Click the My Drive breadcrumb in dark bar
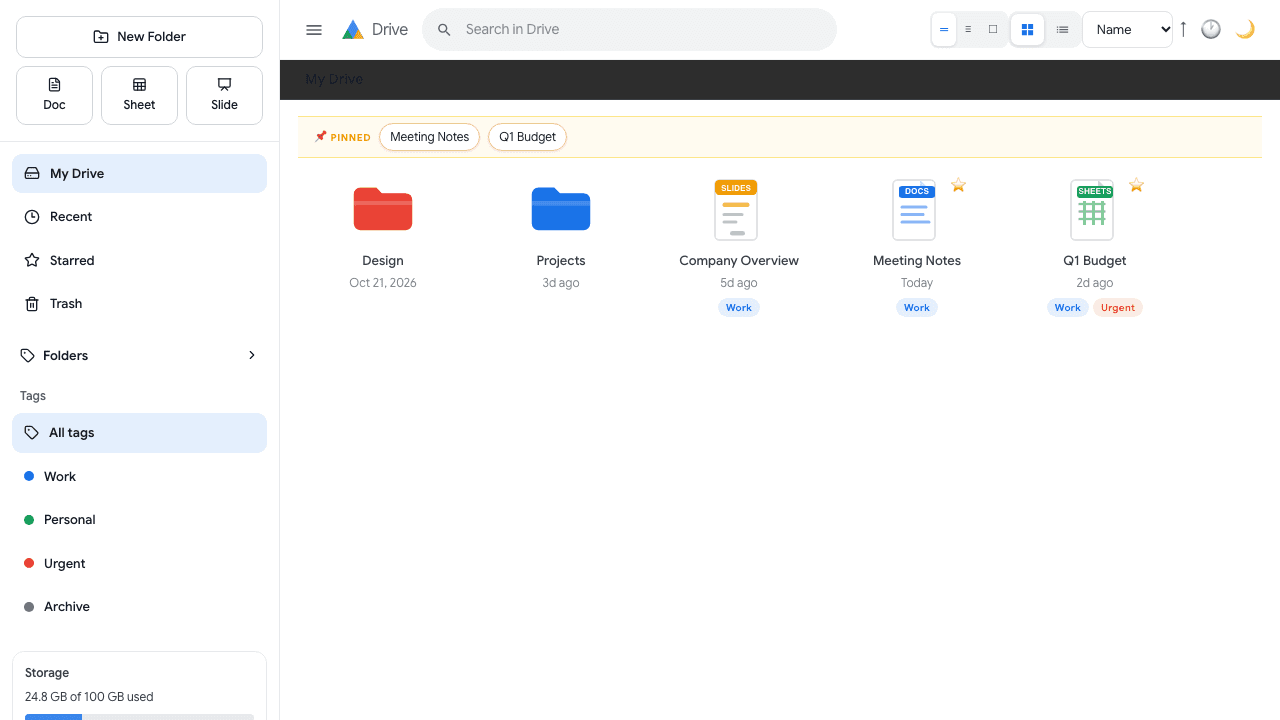 [334, 79]
